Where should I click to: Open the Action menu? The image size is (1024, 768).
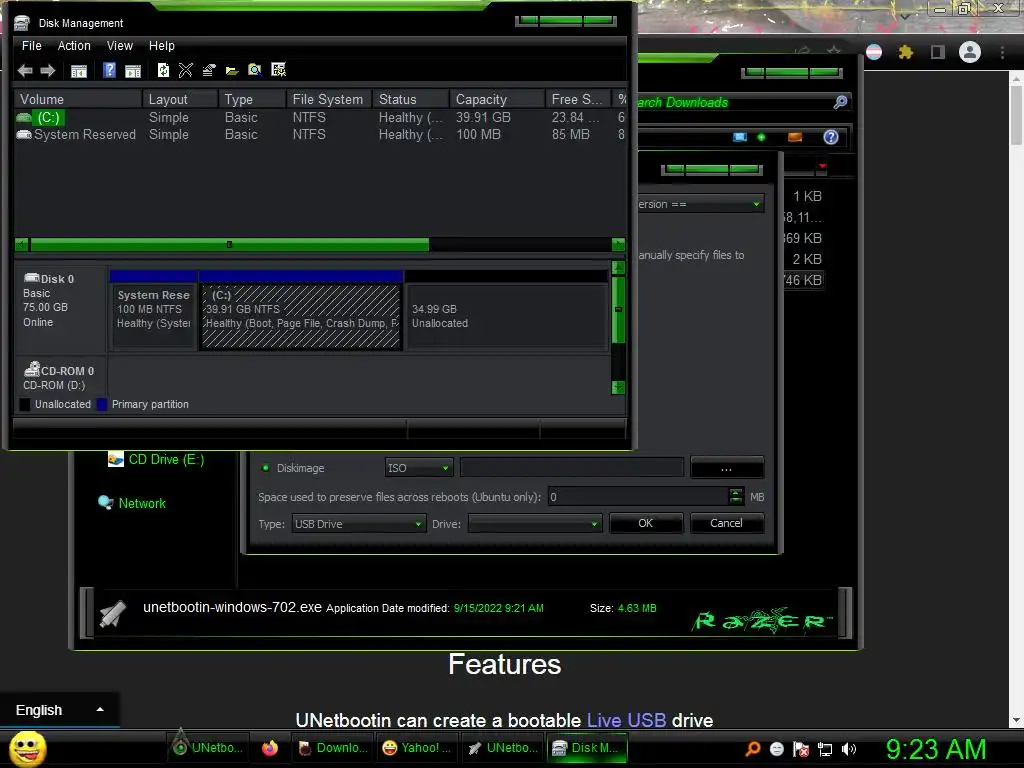pos(74,46)
